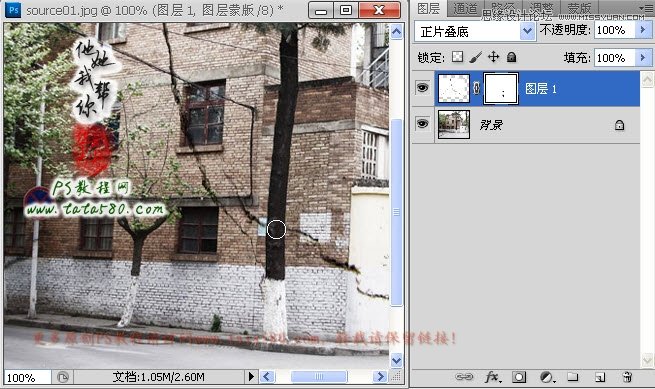
Task: Lock image pixels brush icon
Action: [x=475, y=57]
